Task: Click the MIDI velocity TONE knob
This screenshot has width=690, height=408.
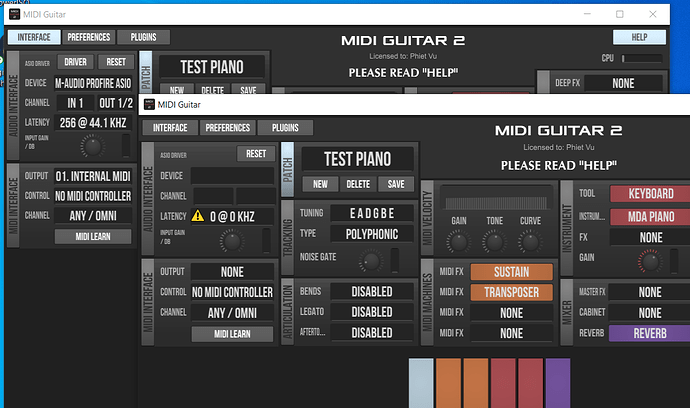Action: pos(494,242)
